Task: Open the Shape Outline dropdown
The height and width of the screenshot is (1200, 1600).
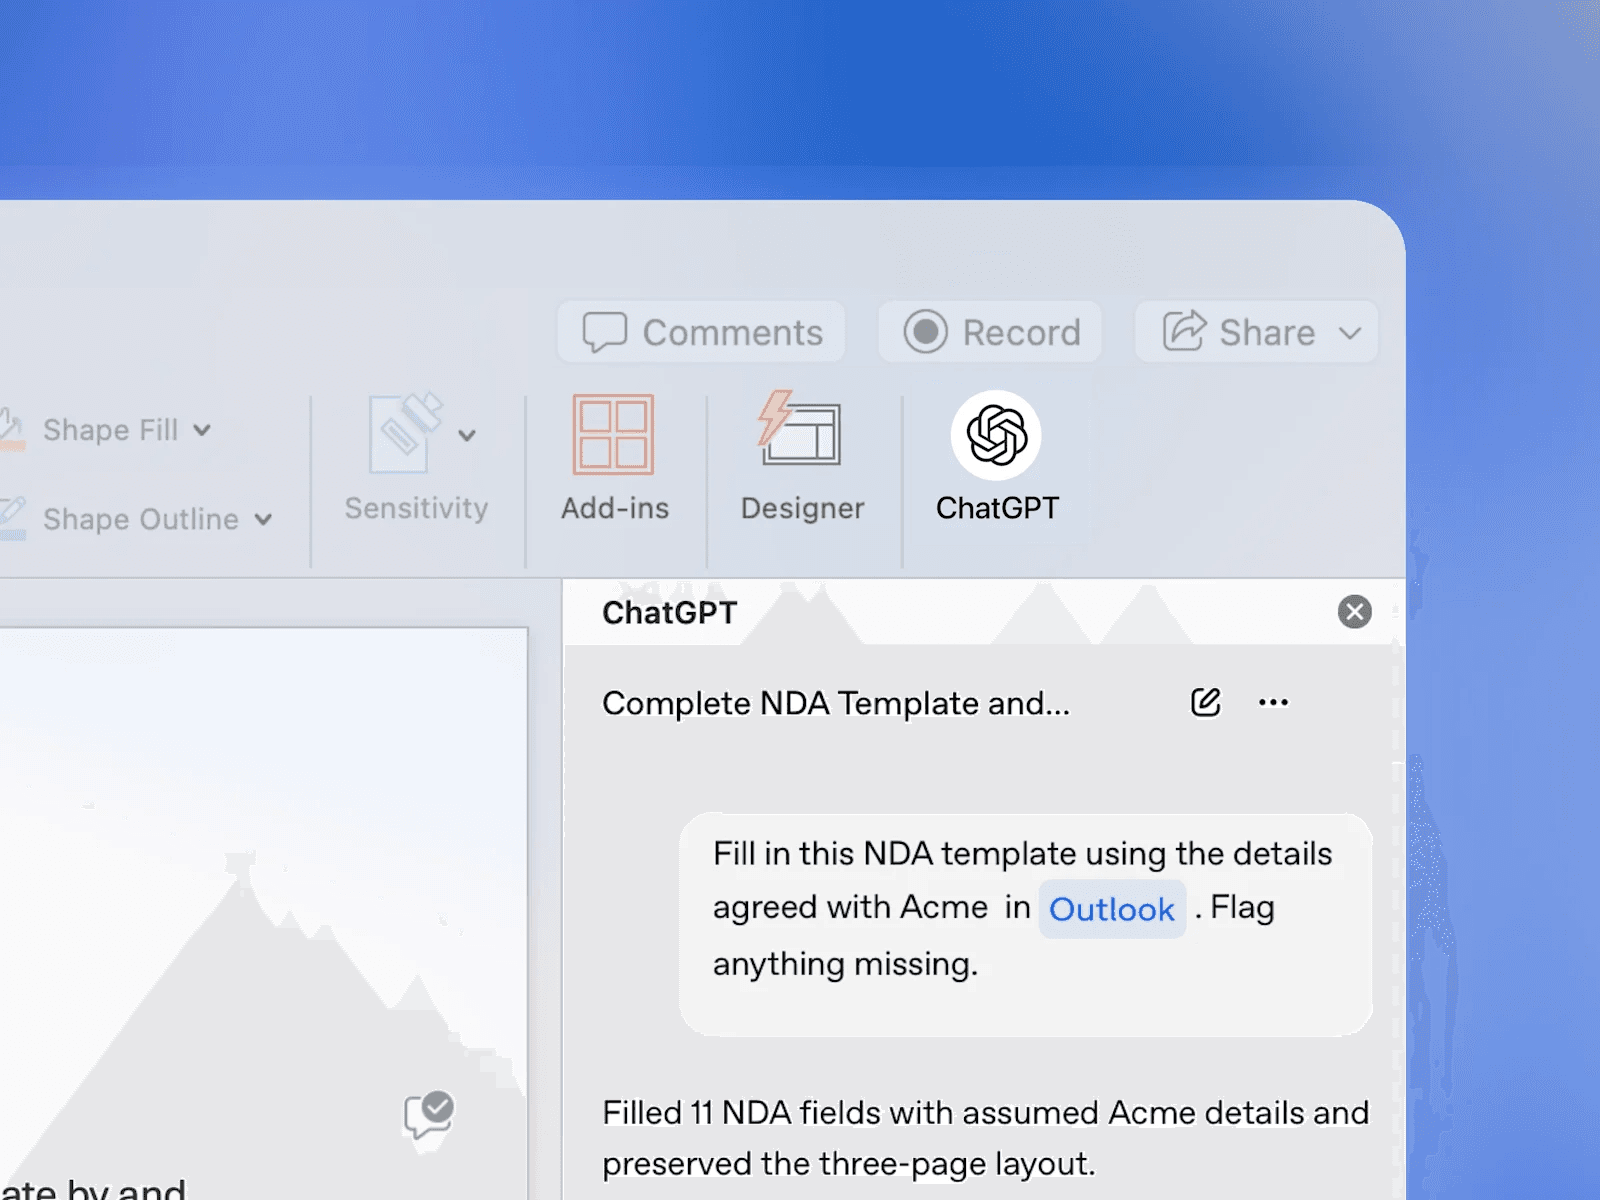Action: click(263, 519)
